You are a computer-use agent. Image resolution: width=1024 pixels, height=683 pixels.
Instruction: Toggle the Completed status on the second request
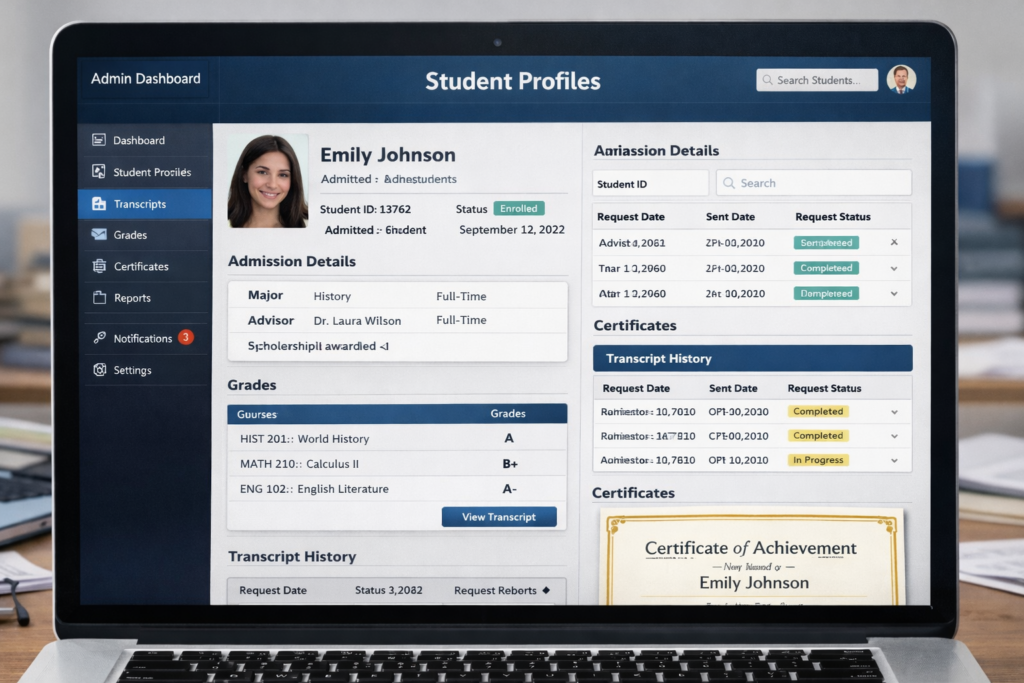coord(826,267)
